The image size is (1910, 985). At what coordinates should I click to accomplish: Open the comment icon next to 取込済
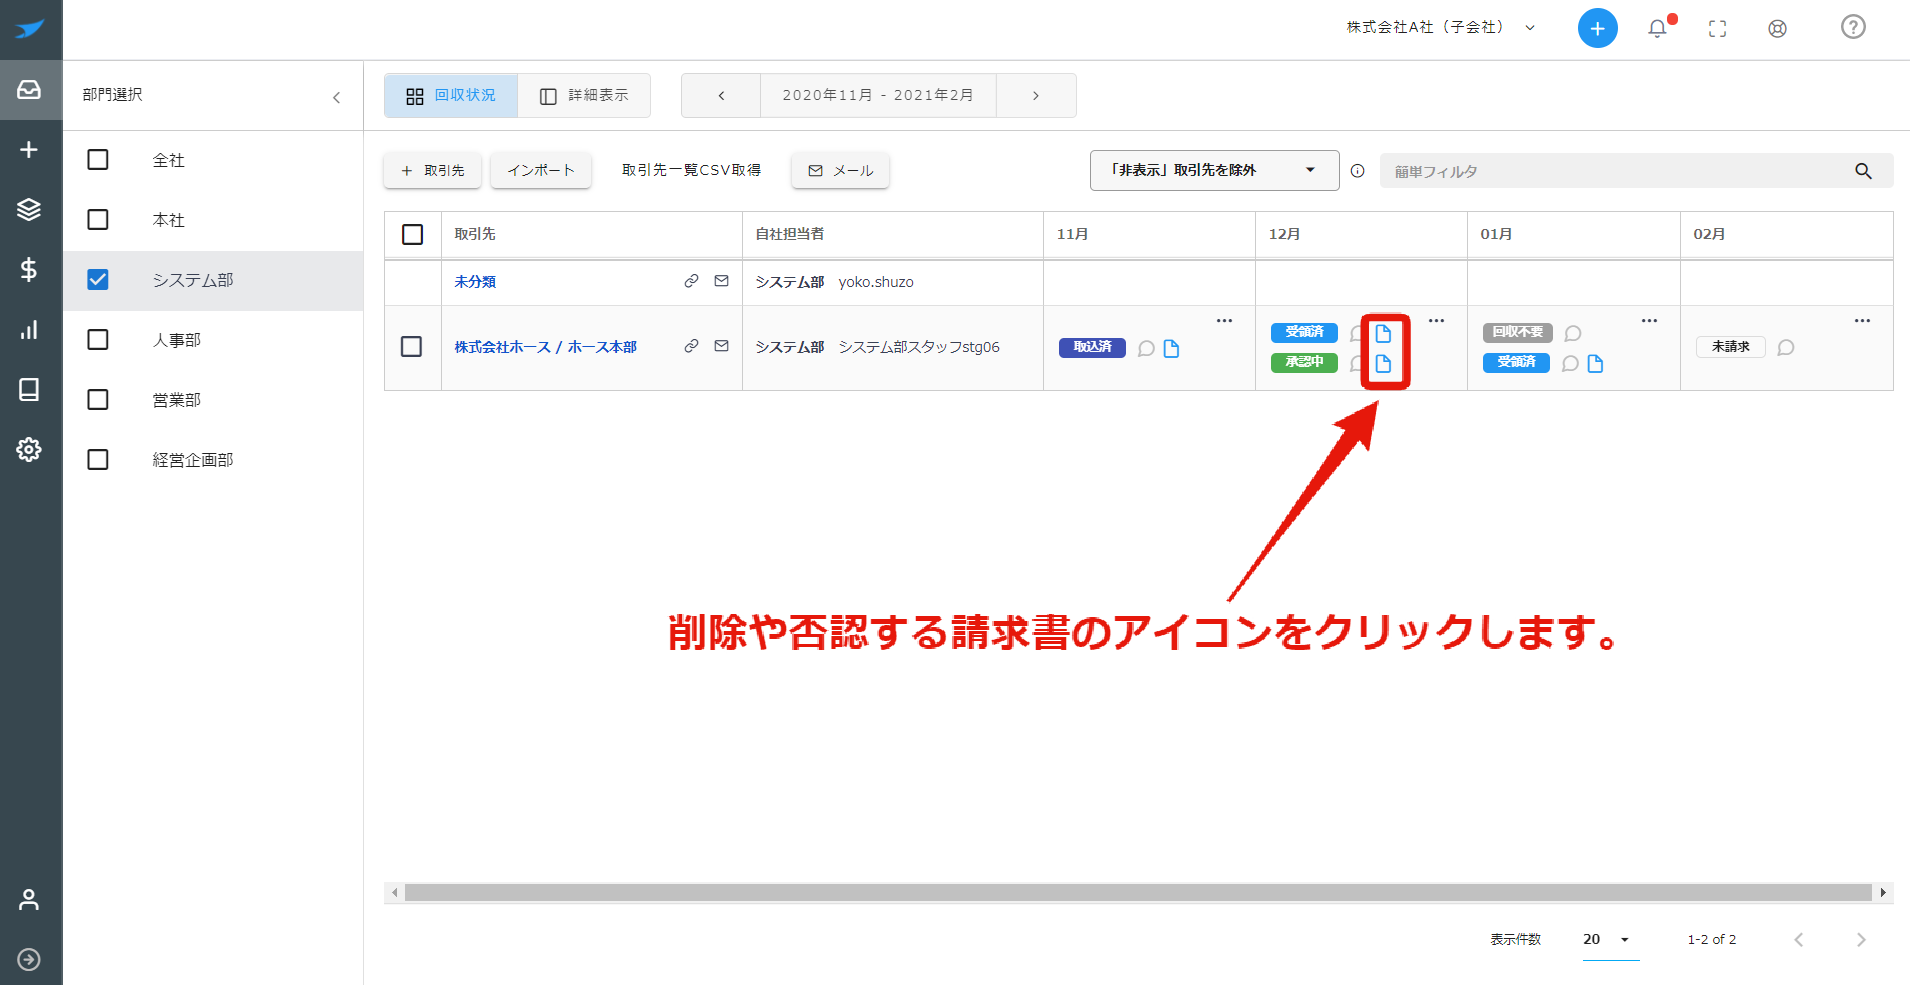pos(1146,348)
